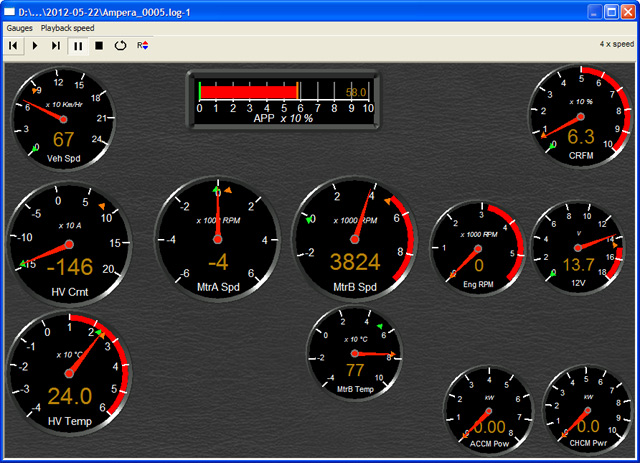The width and height of the screenshot is (640, 463).
Task: Click the MtrB Spd gauge
Action: 356,240
